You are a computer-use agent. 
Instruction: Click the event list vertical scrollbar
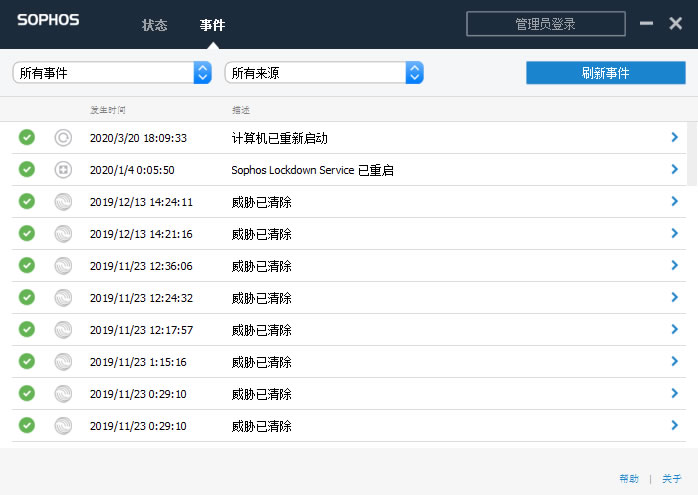[691, 155]
